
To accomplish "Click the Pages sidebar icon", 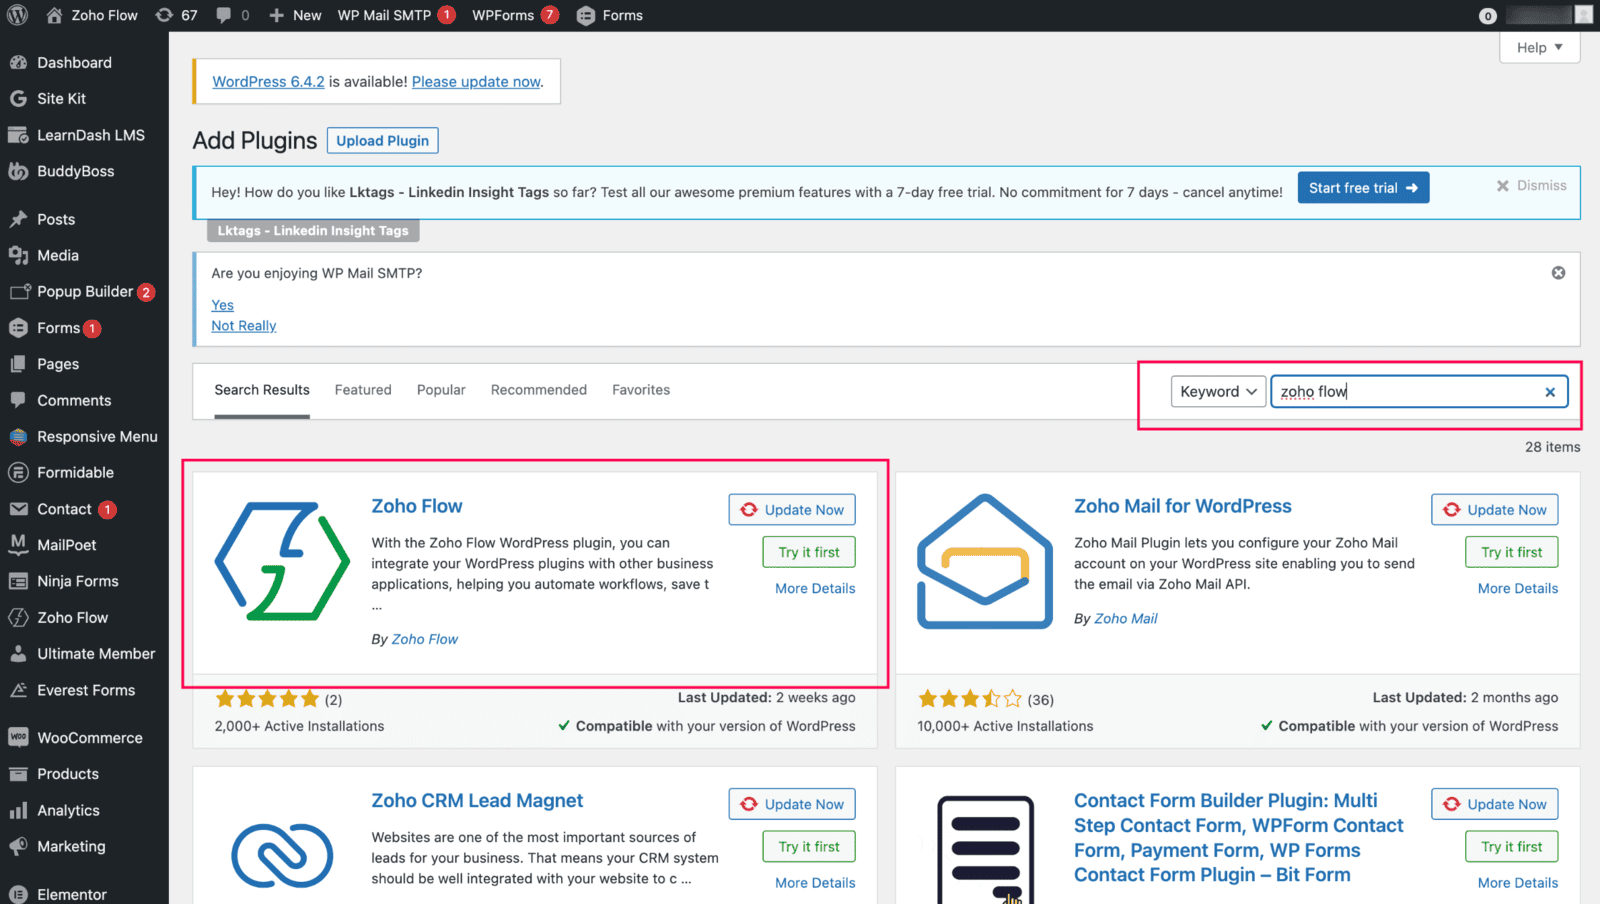I will tap(18, 364).
